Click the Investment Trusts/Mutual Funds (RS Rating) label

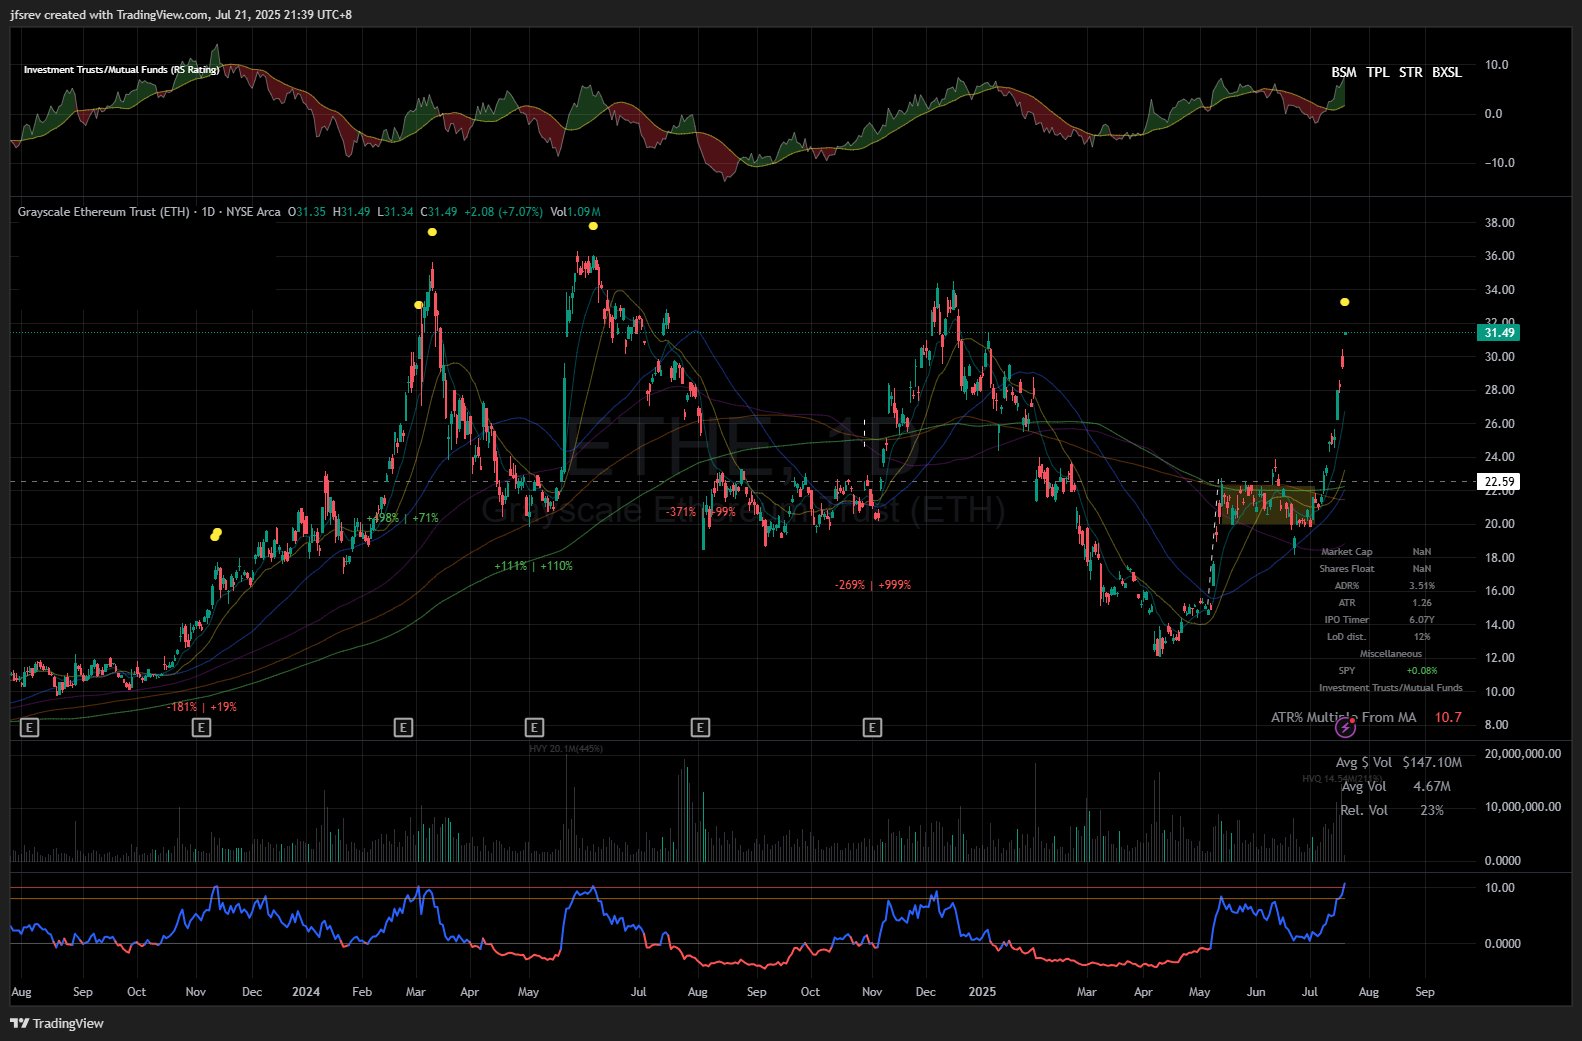pyautogui.click(x=121, y=70)
